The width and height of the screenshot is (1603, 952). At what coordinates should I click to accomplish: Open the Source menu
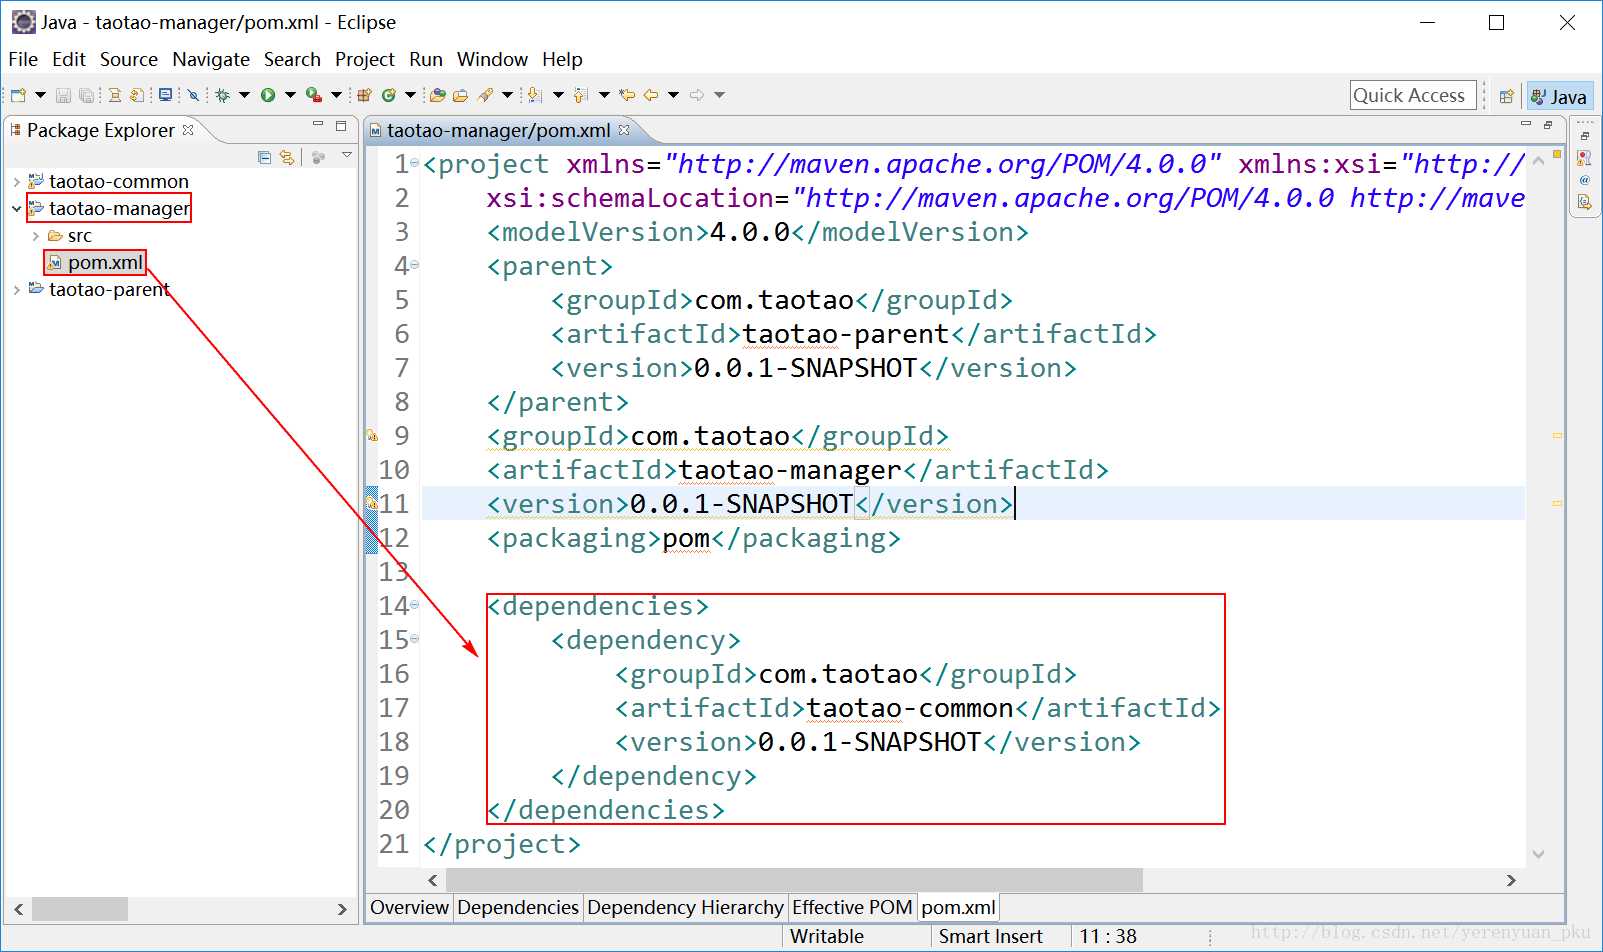pyautogui.click(x=129, y=59)
